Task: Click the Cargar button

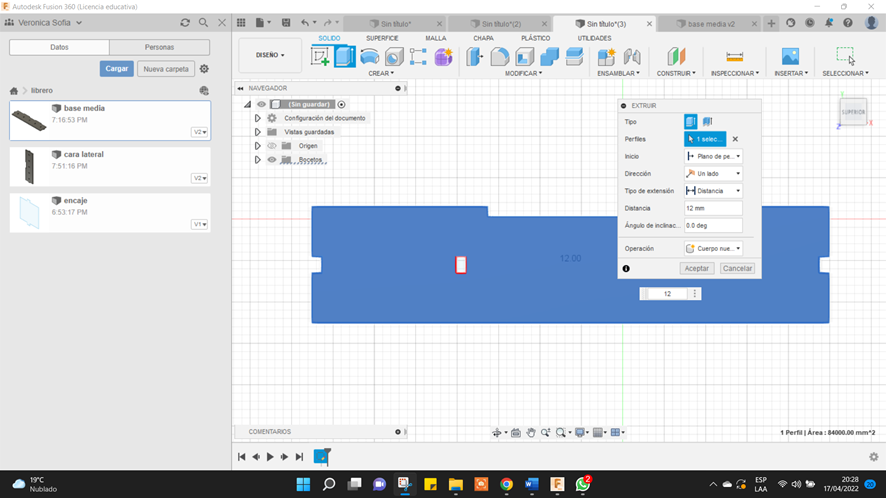Action: (117, 69)
